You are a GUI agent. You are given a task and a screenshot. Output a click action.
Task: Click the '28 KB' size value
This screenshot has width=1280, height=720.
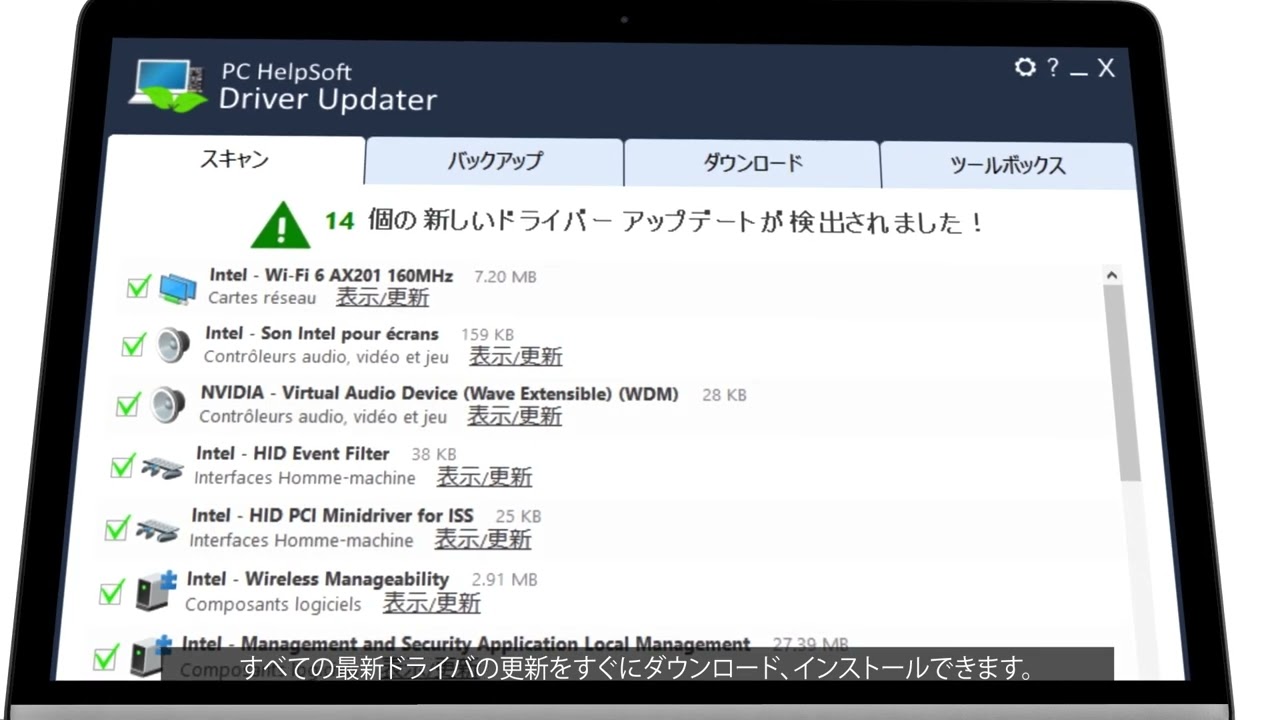724,395
